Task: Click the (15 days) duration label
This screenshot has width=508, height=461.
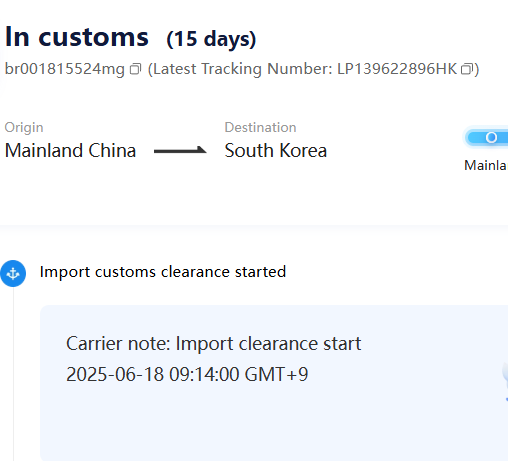Action: (x=211, y=39)
